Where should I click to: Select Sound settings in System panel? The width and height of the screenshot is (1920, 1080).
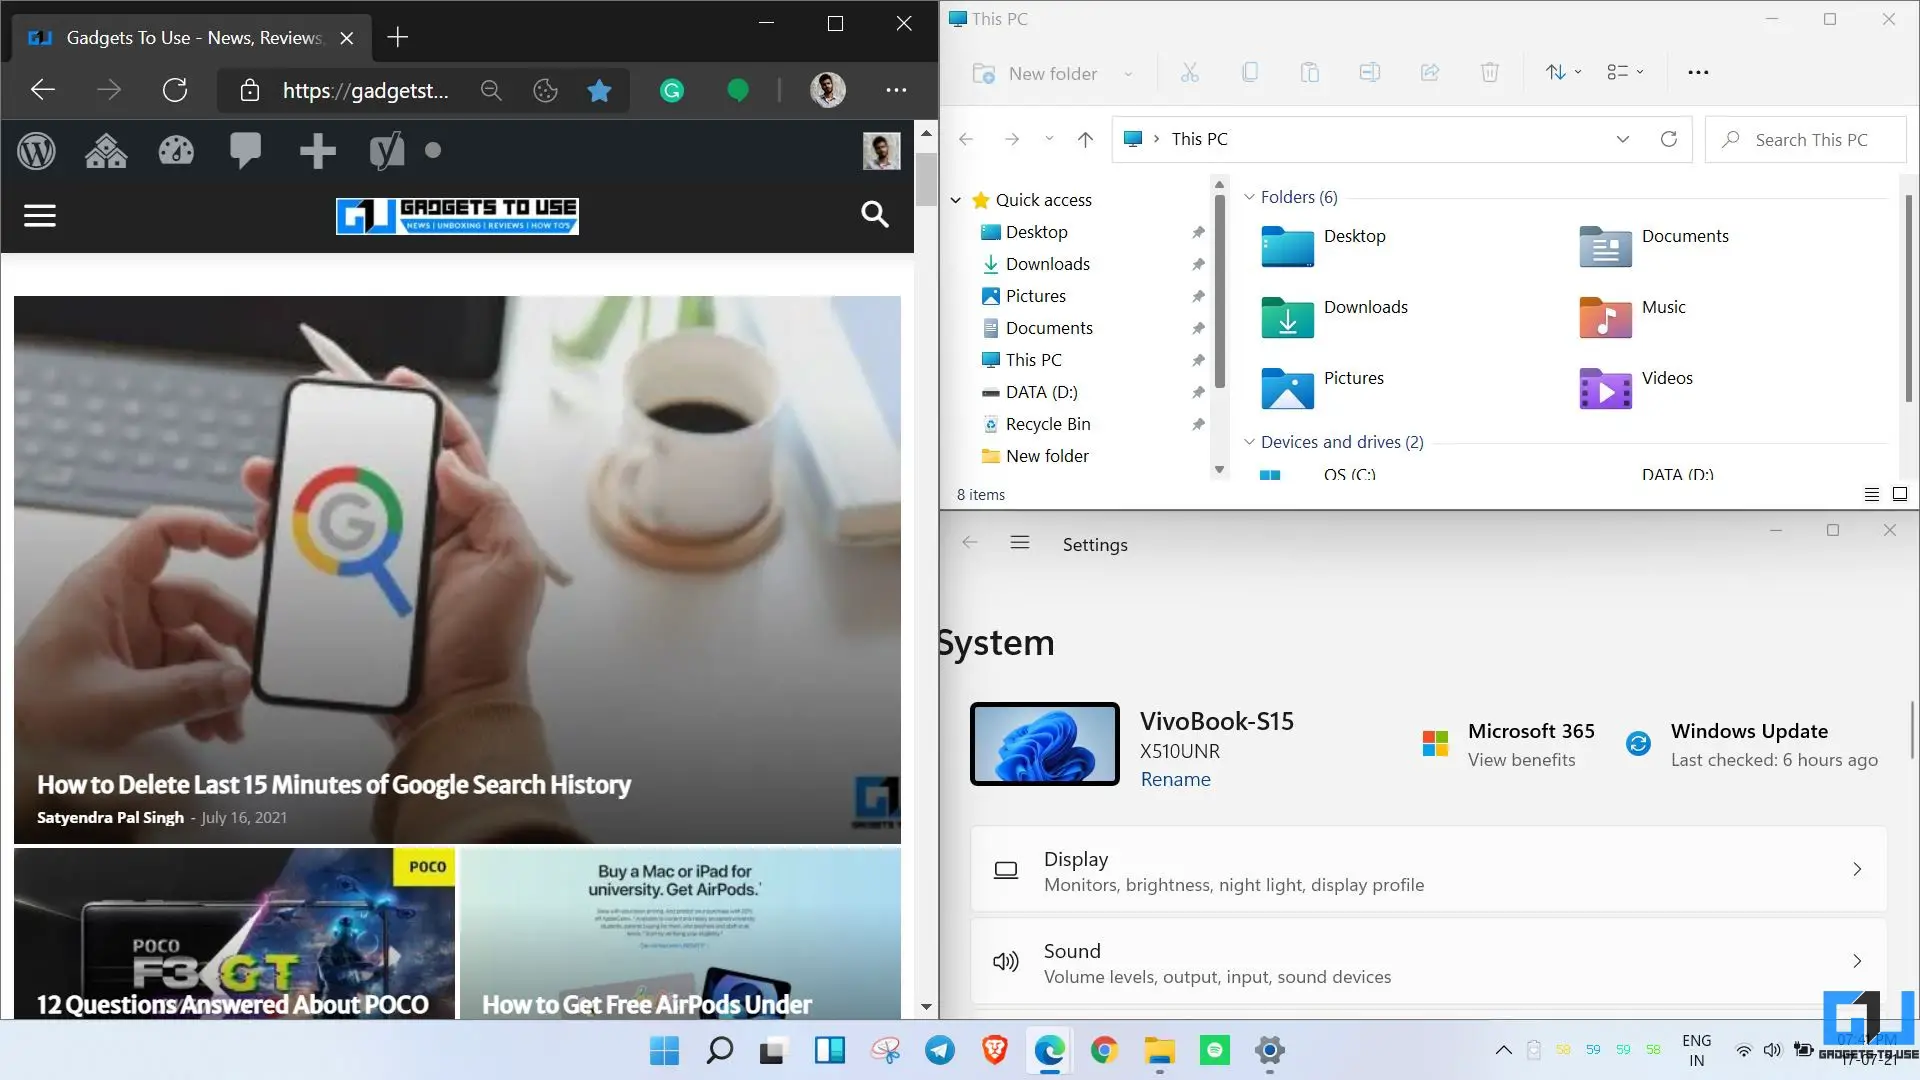pyautogui.click(x=1429, y=960)
